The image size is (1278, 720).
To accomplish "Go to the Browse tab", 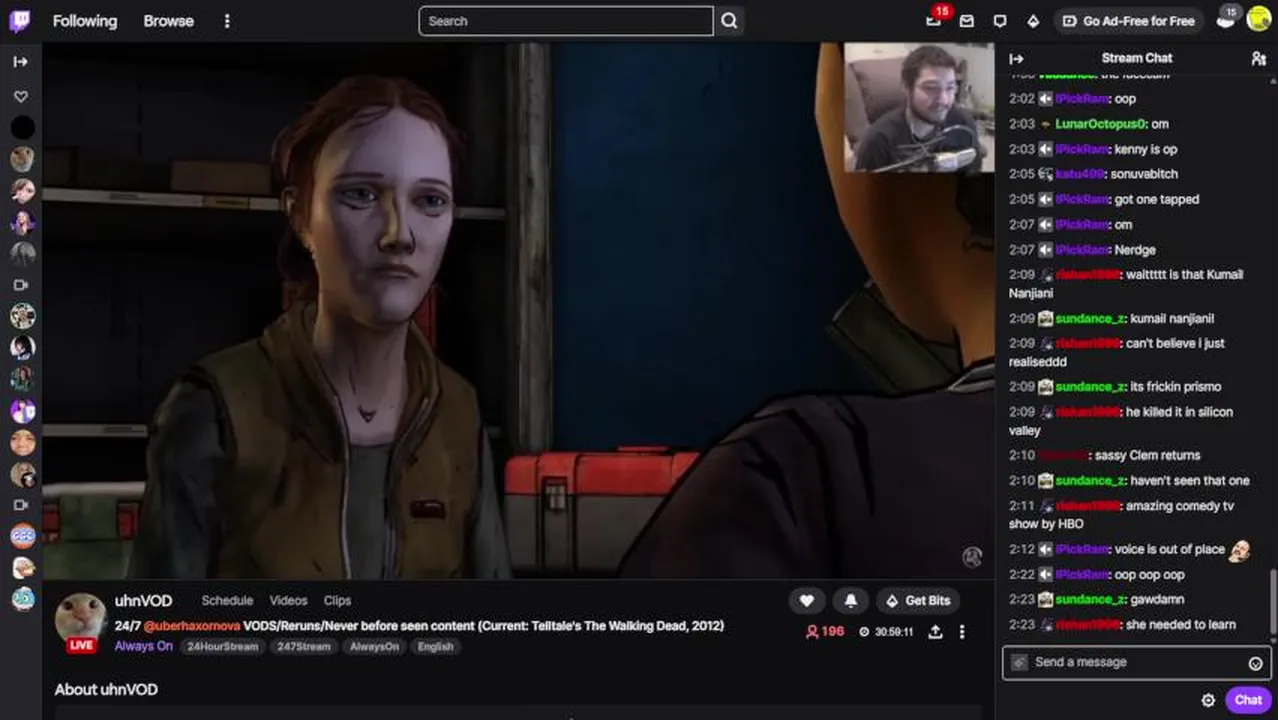I will point(168,21).
